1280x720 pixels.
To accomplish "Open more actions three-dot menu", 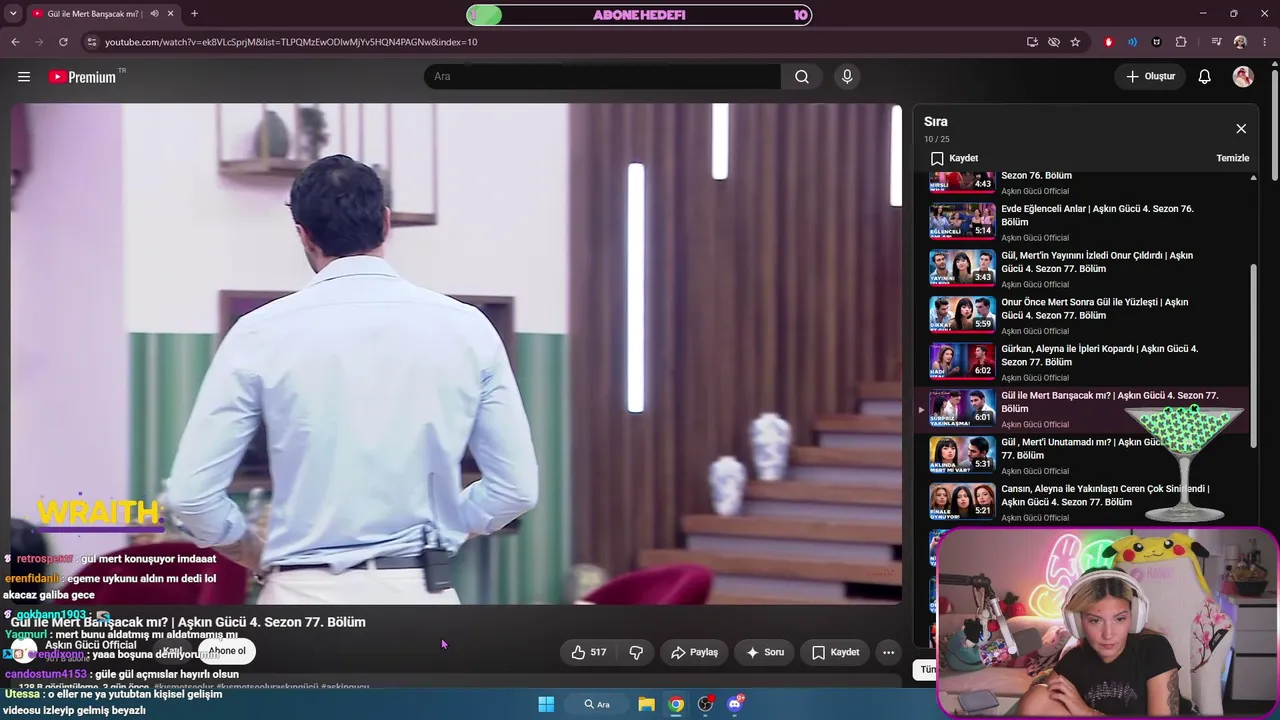I will (x=888, y=652).
